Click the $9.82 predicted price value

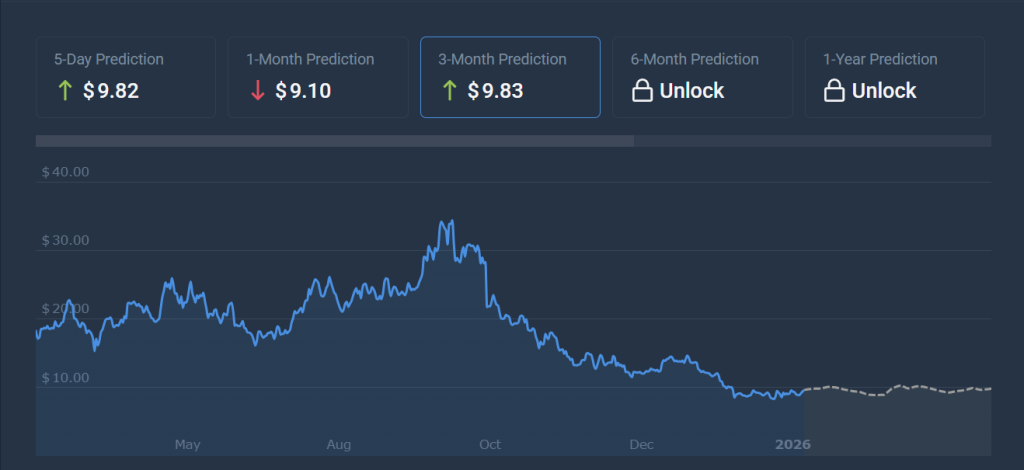111,91
